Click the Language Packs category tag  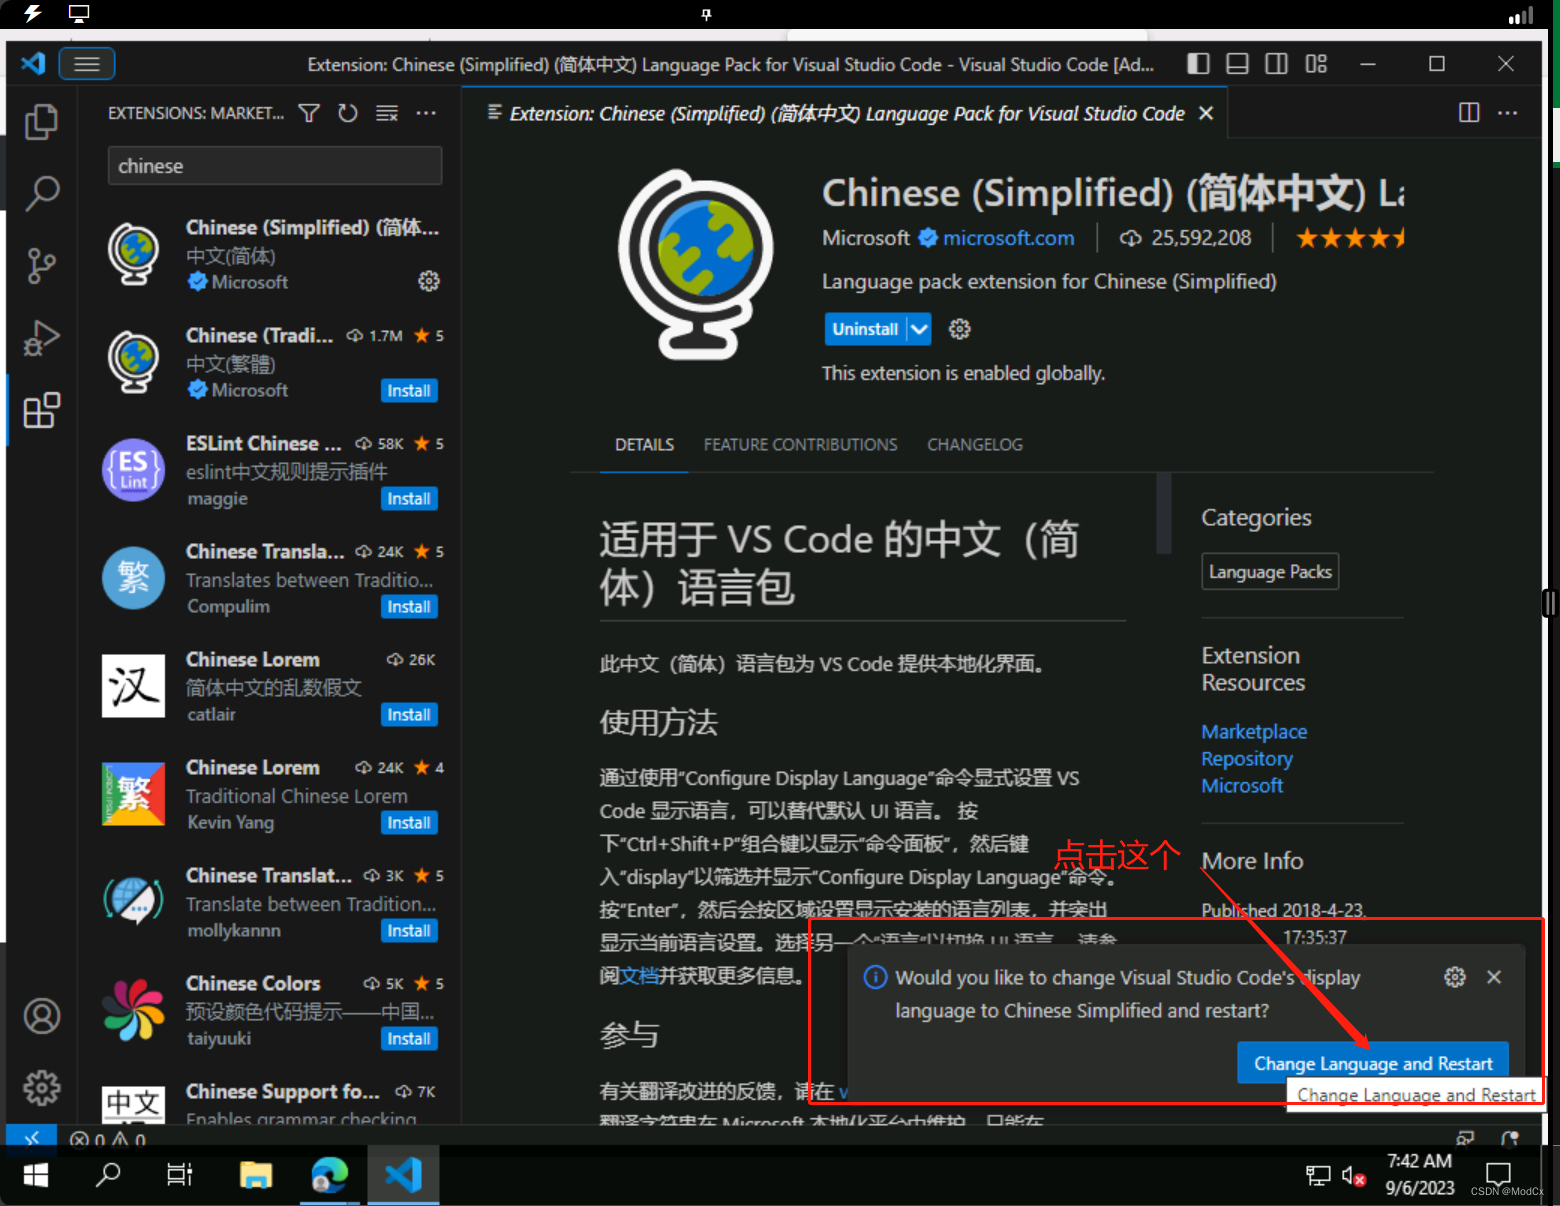pyautogui.click(x=1270, y=572)
